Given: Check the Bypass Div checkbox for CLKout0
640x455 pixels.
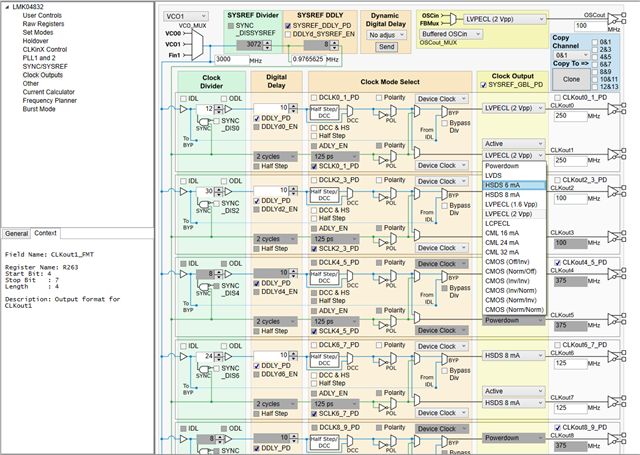Looking at the screenshot, I should pos(444,123).
